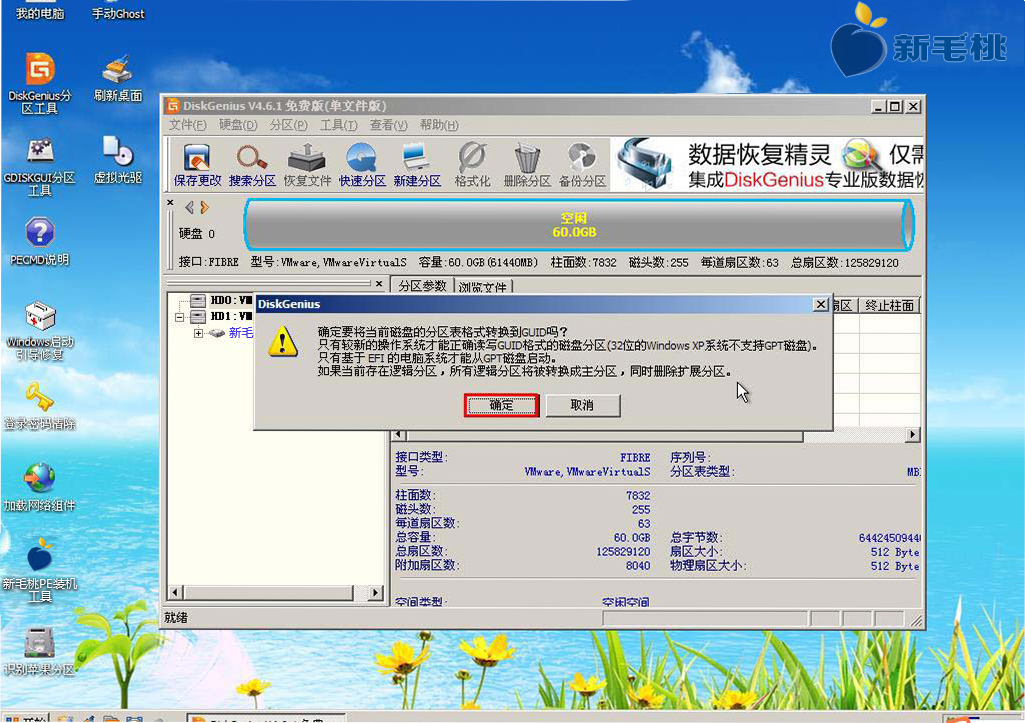
Task: Open the 查看(V) menu
Action: pos(388,125)
